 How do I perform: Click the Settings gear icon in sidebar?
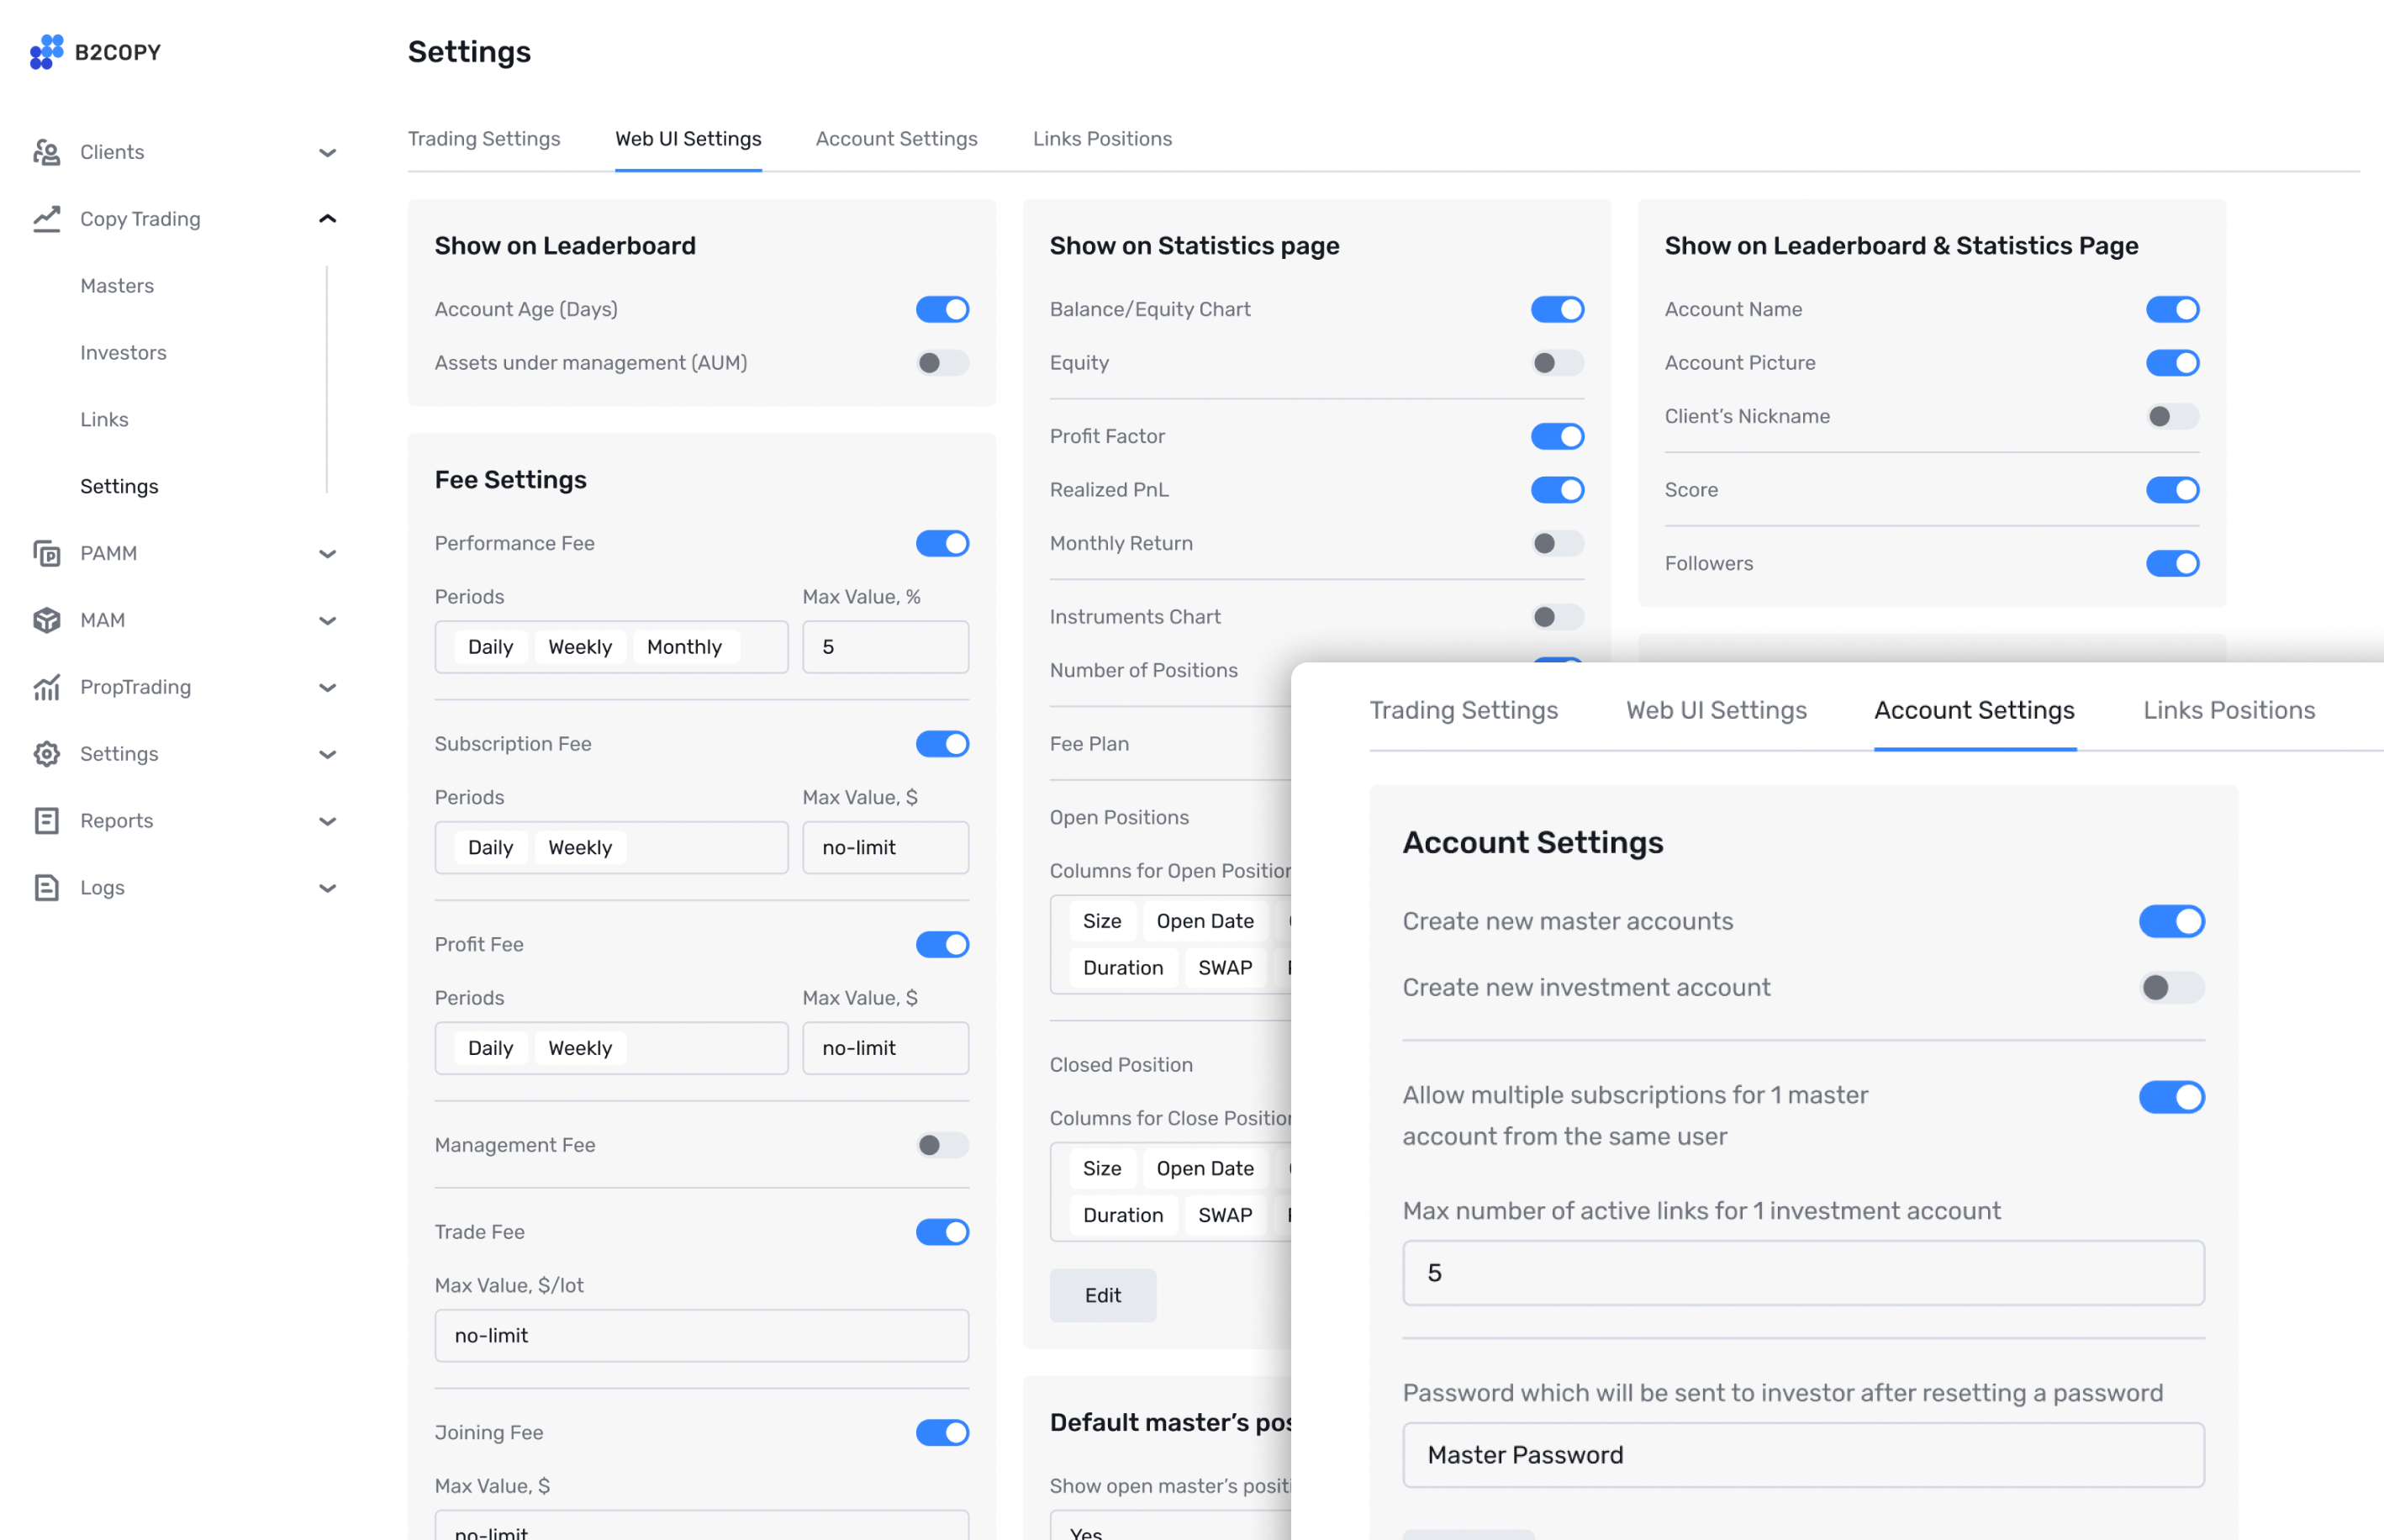[x=46, y=754]
